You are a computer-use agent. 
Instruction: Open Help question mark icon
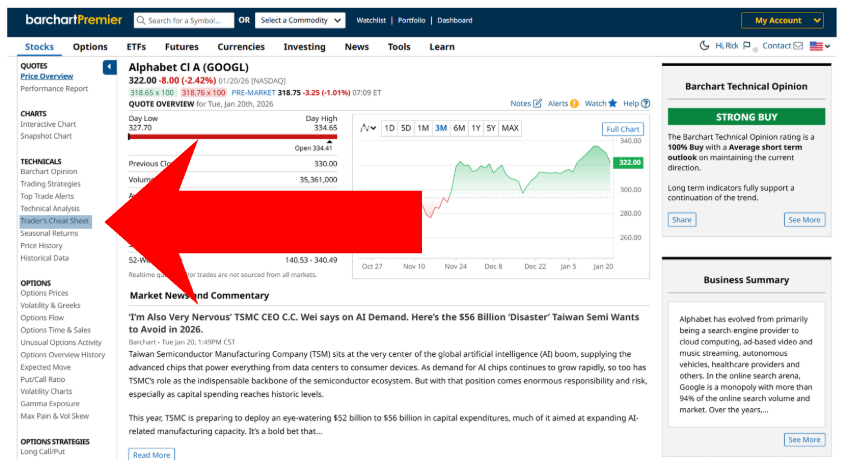645,103
